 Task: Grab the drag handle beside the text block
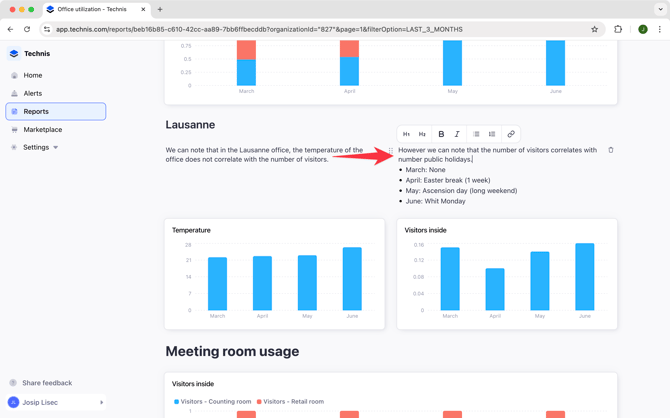391,151
